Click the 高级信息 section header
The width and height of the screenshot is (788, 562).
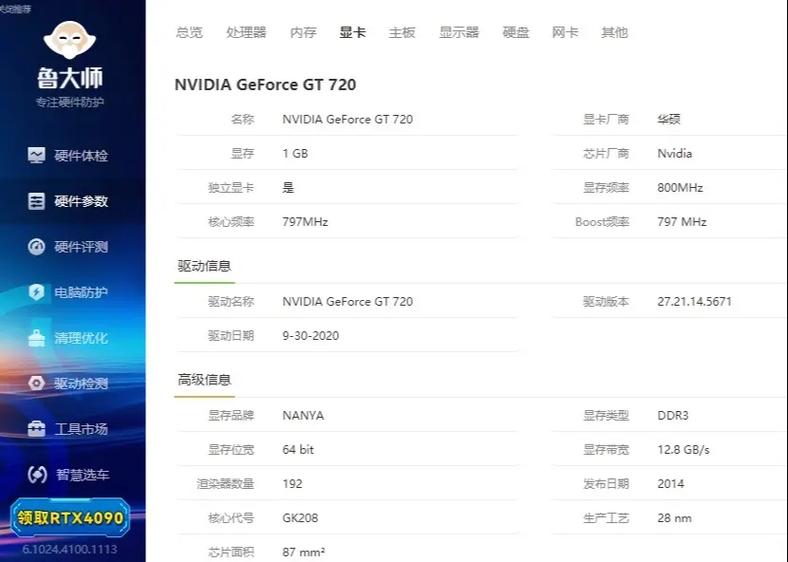pos(204,380)
